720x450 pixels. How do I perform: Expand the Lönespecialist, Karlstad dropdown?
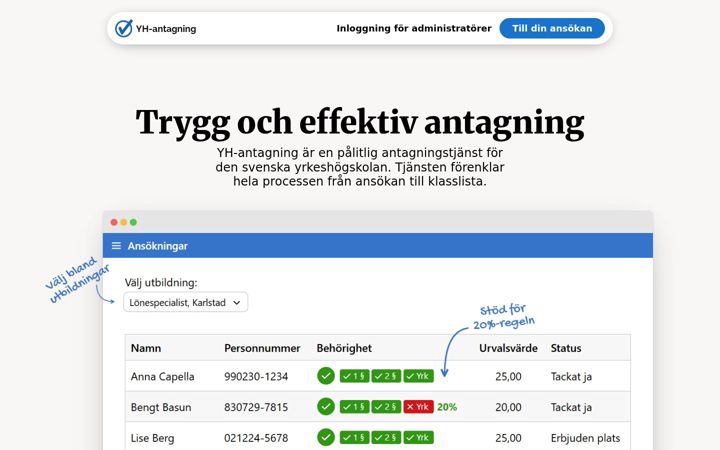(186, 303)
